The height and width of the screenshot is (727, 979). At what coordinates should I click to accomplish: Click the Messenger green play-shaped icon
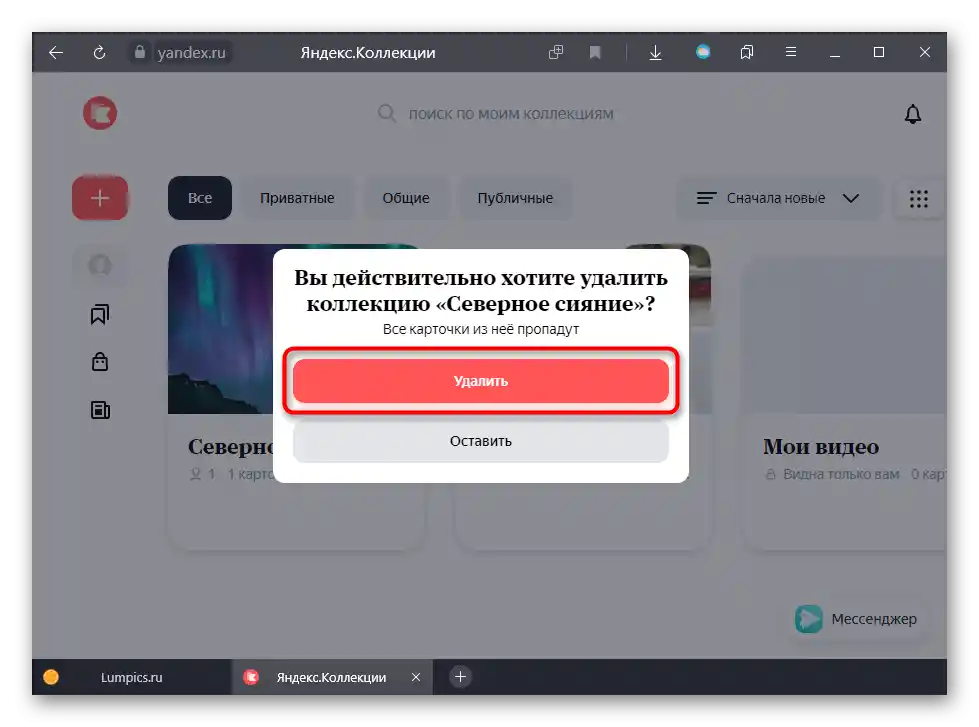[x=809, y=619]
